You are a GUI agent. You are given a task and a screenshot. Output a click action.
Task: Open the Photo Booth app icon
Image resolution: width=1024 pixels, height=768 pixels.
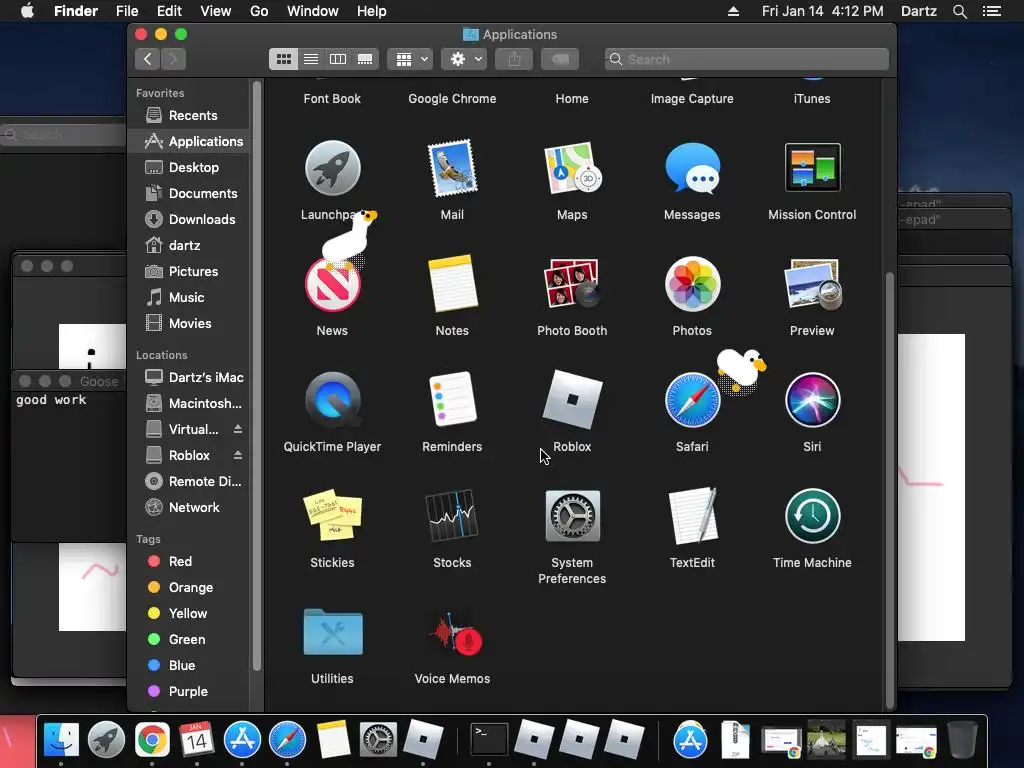(x=572, y=283)
